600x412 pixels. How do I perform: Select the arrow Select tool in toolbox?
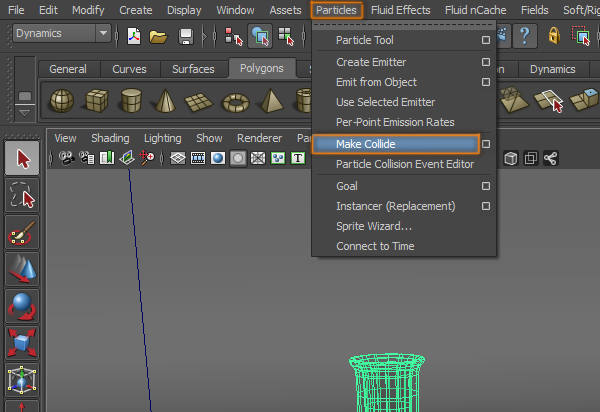(x=22, y=158)
